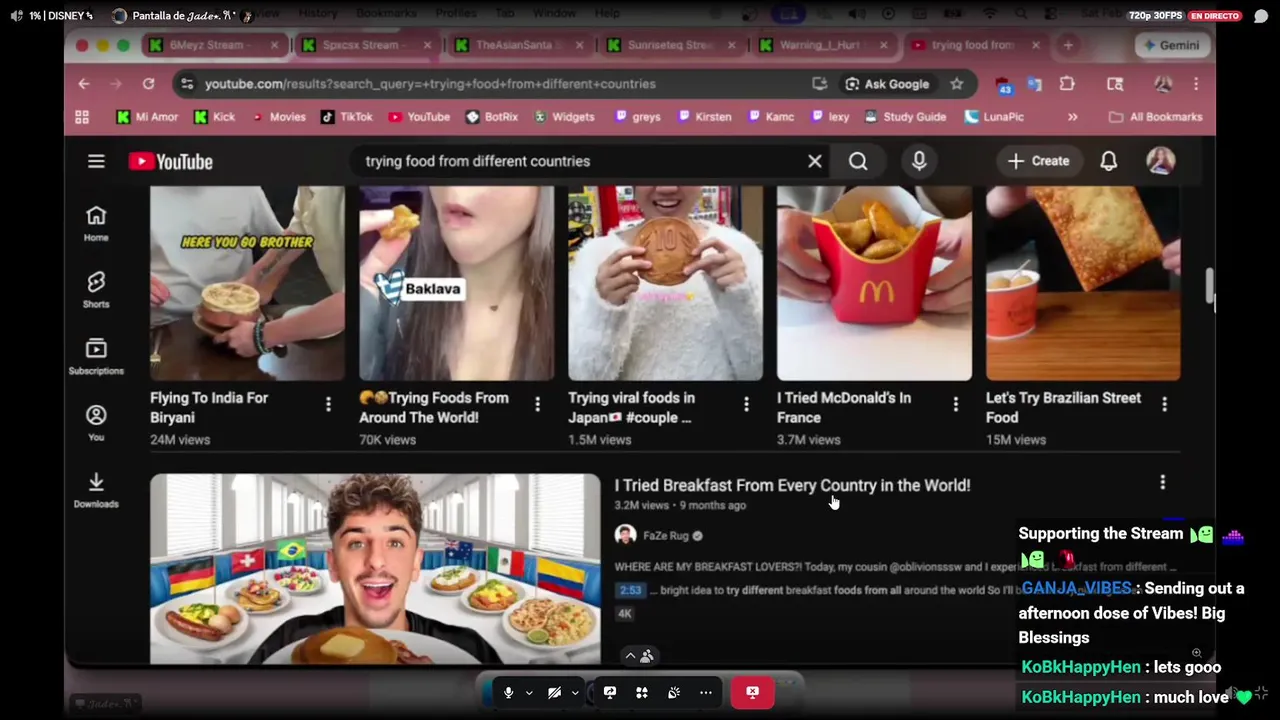The width and height of the screenshot is (1280, 720).
Task: Click the share screen icon in call bar
Action: coord(609,692)
